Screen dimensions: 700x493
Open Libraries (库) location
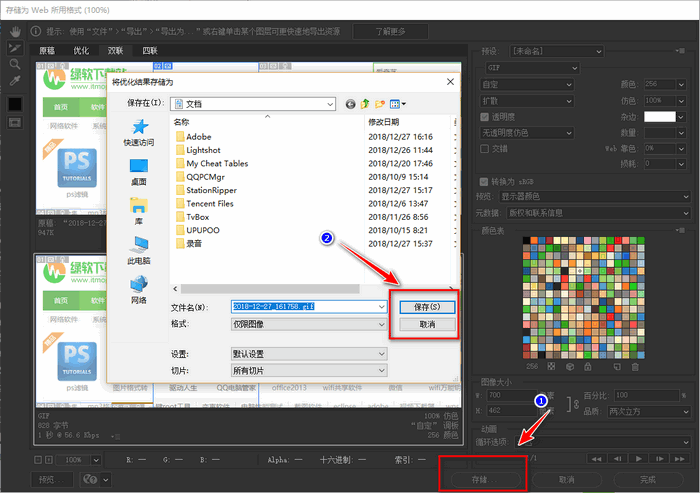click(139, 211)
